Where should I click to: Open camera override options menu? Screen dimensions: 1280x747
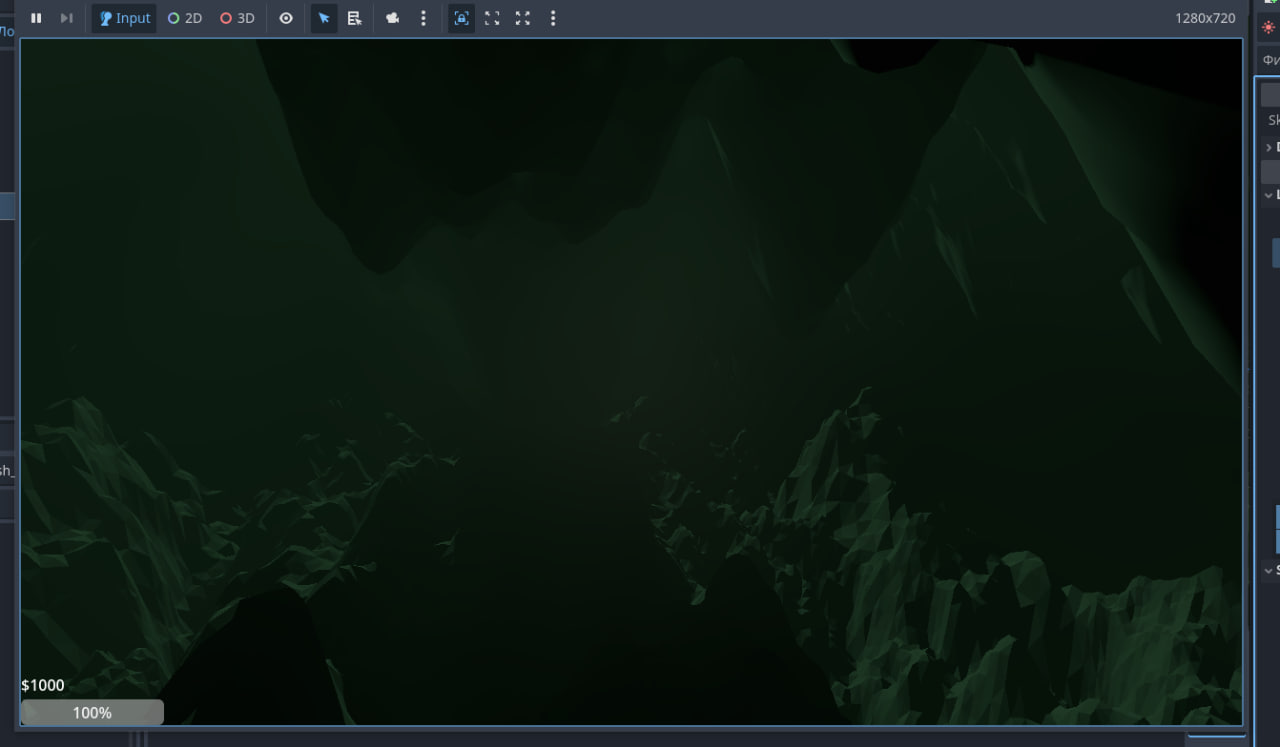click(x=423, y=18)
